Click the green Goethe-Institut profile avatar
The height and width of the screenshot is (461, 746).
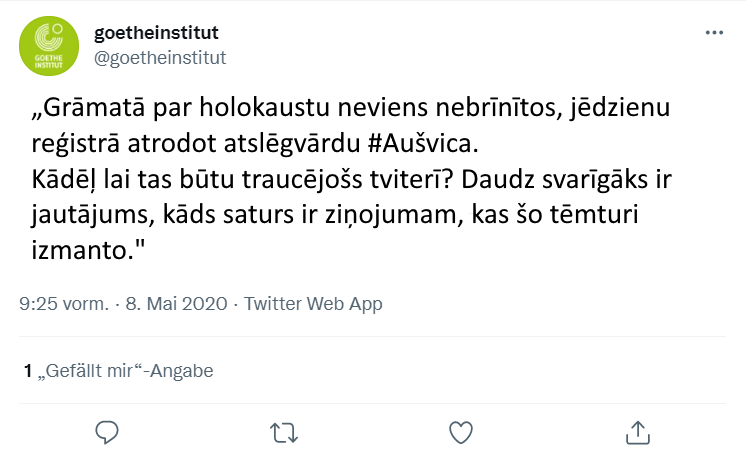coord(50,49)
